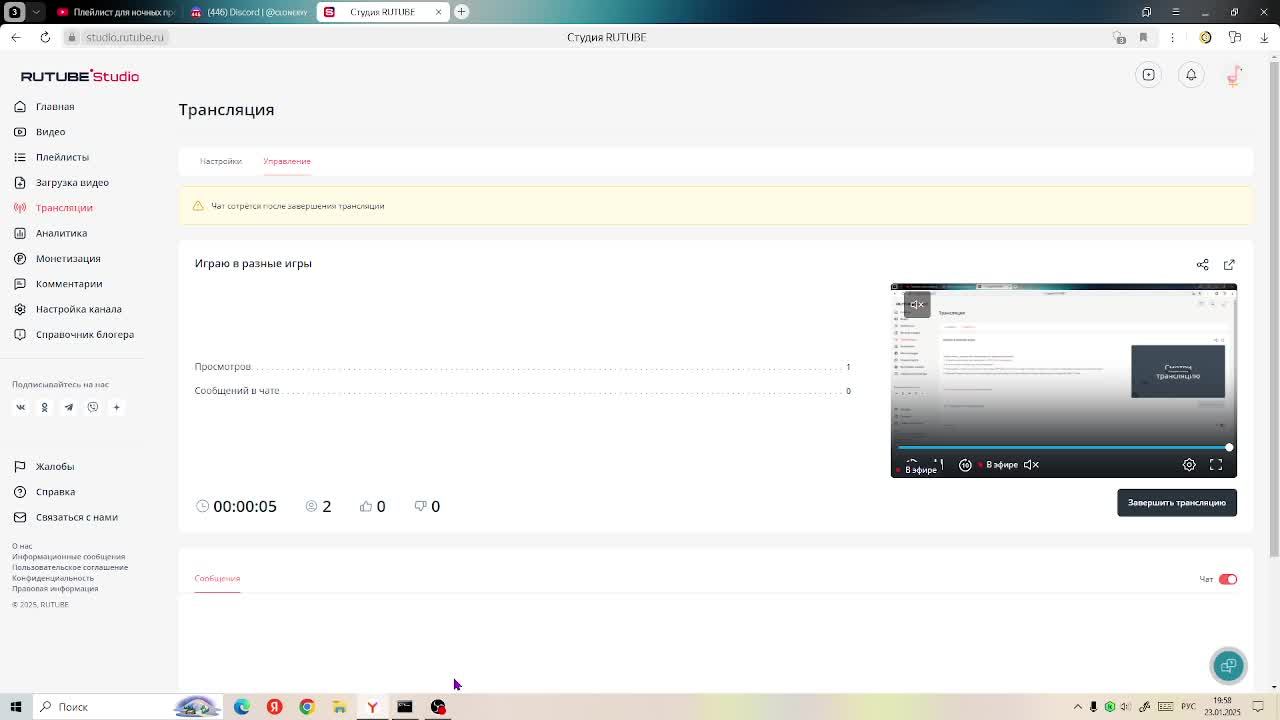The height and width of the screenshot is (720, 1280).
Task: Open Пользовательское соглашение footer link
Action: point(70,567)
